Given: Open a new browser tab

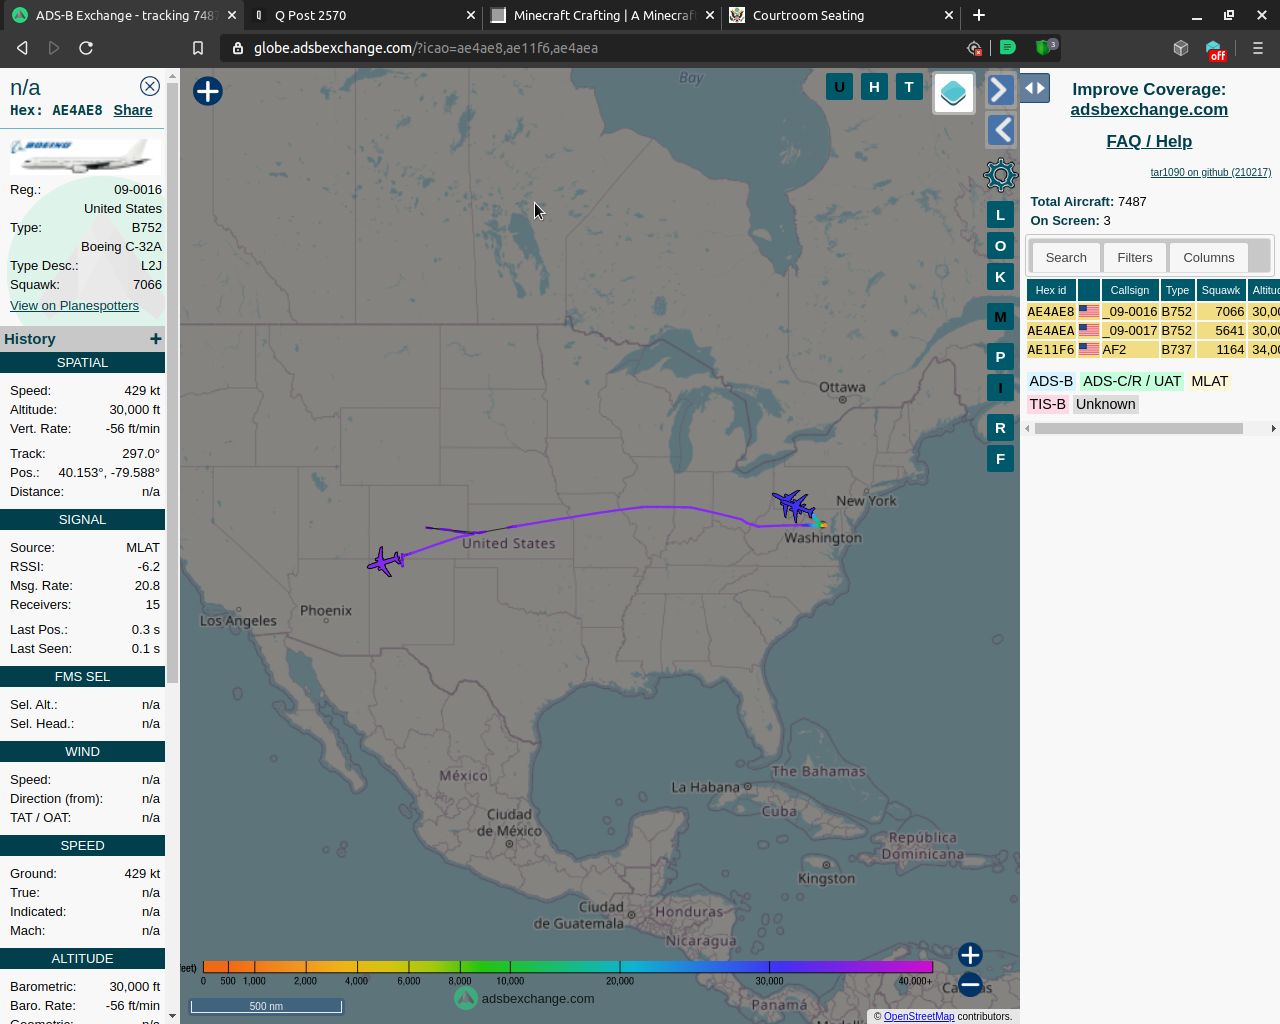Looking at the screenshot, I should (979, 15).
